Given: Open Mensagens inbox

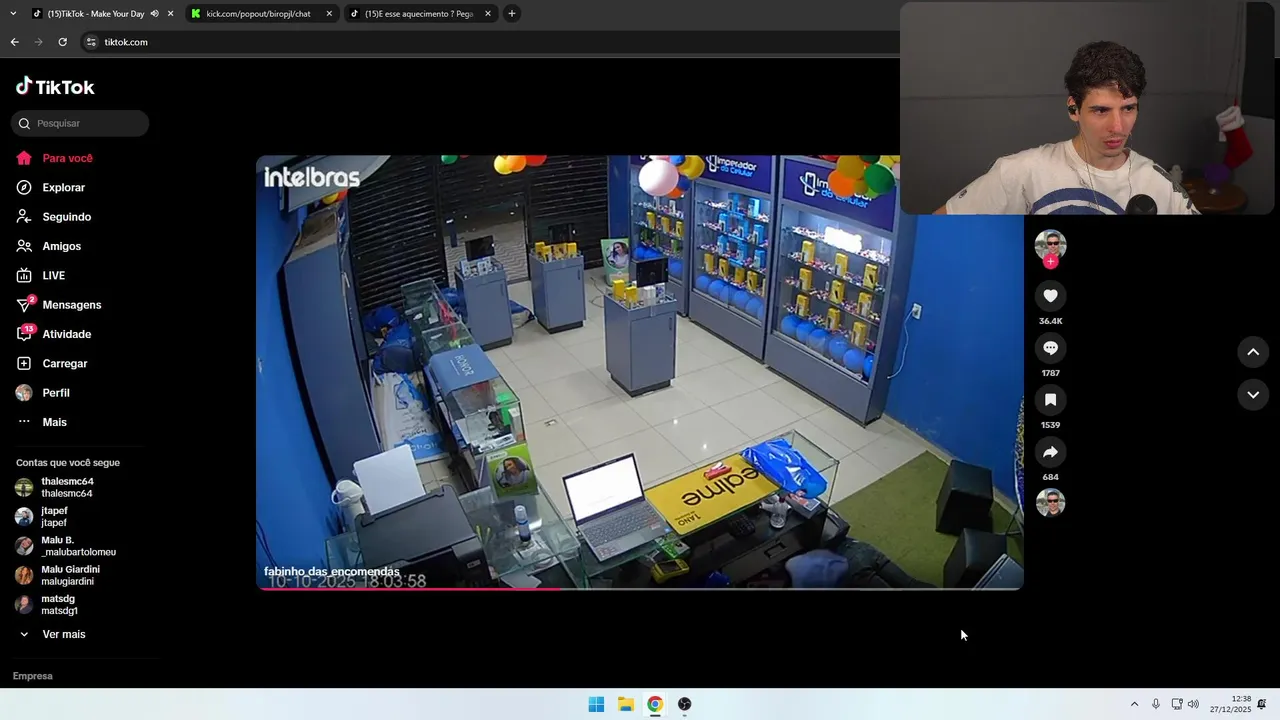Looking at the screenshot, I should [x=59, y=305].
